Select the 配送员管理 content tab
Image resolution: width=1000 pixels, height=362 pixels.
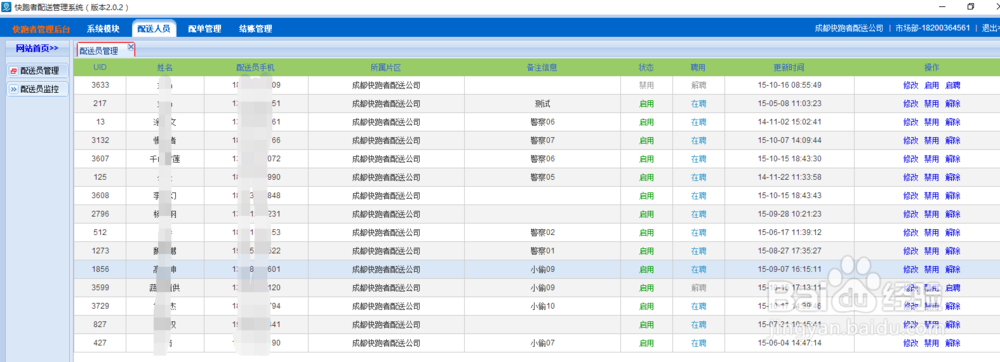pos(99,51)
